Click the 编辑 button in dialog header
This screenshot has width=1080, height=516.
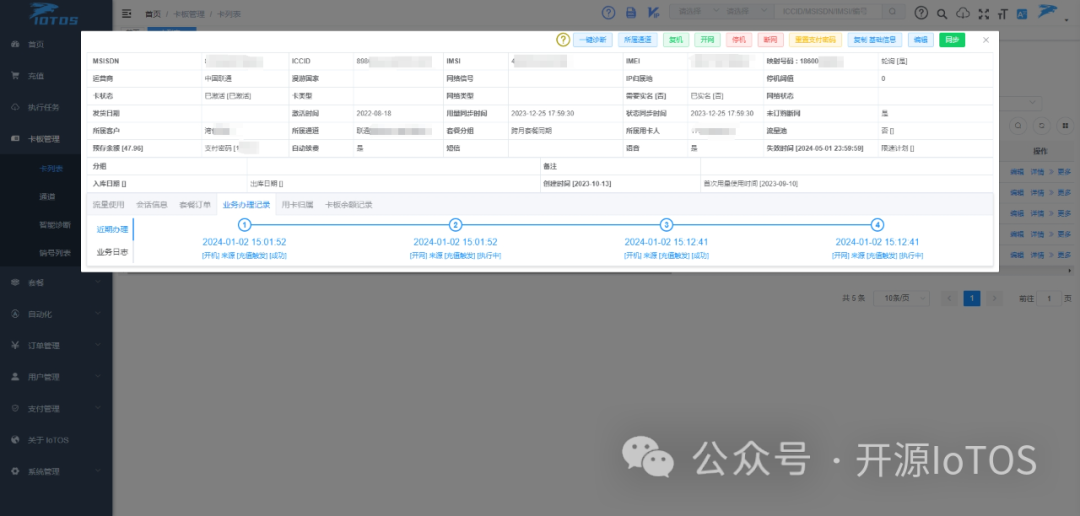pos(921,40)
